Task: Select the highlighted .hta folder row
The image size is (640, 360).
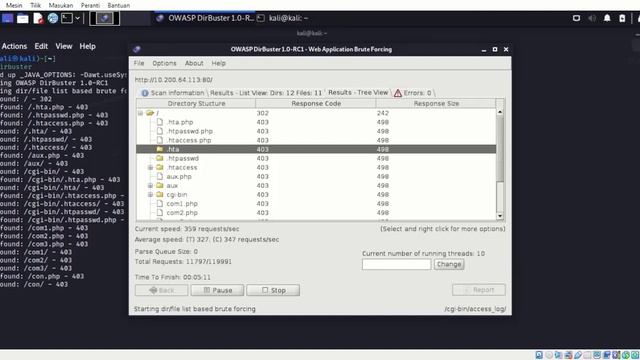Action: click(x=316, y=149)
